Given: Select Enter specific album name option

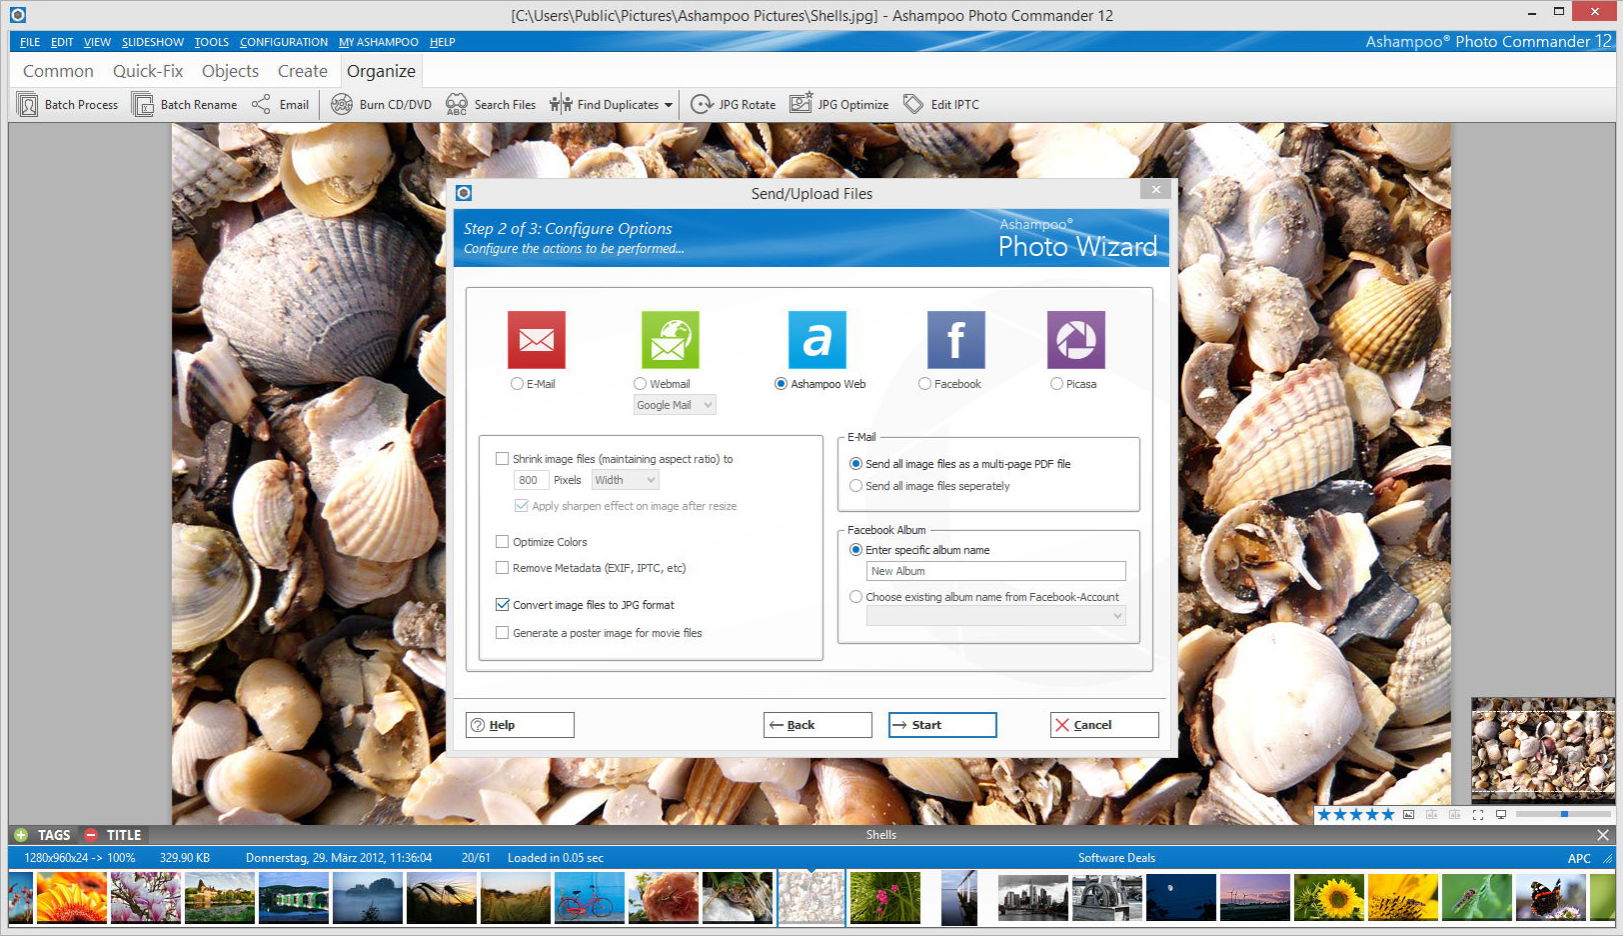Looking at the screenshot, I should click(856, 550).
